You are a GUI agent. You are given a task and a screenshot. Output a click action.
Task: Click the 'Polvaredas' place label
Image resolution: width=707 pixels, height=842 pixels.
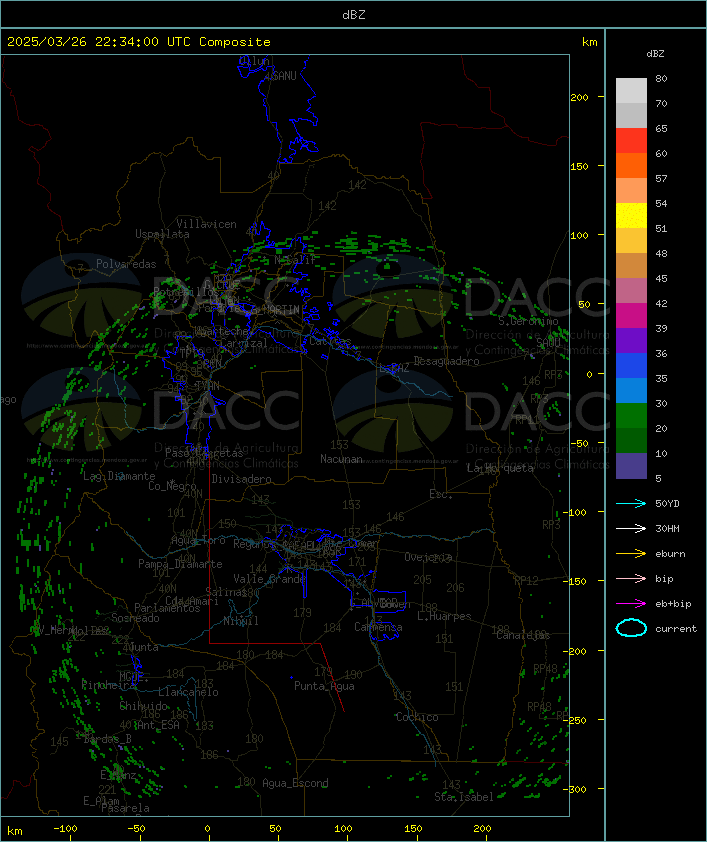point(126,264)
